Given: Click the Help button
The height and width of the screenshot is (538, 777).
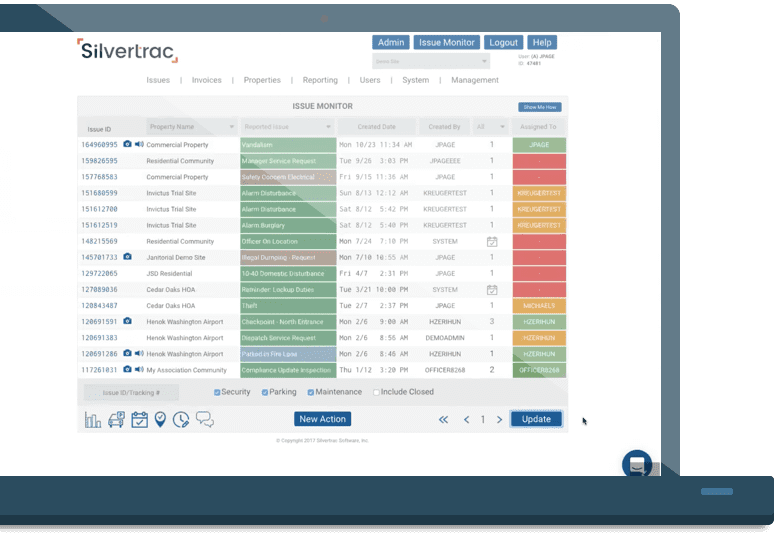Looking at the screenshot, I should pos(542,43).
